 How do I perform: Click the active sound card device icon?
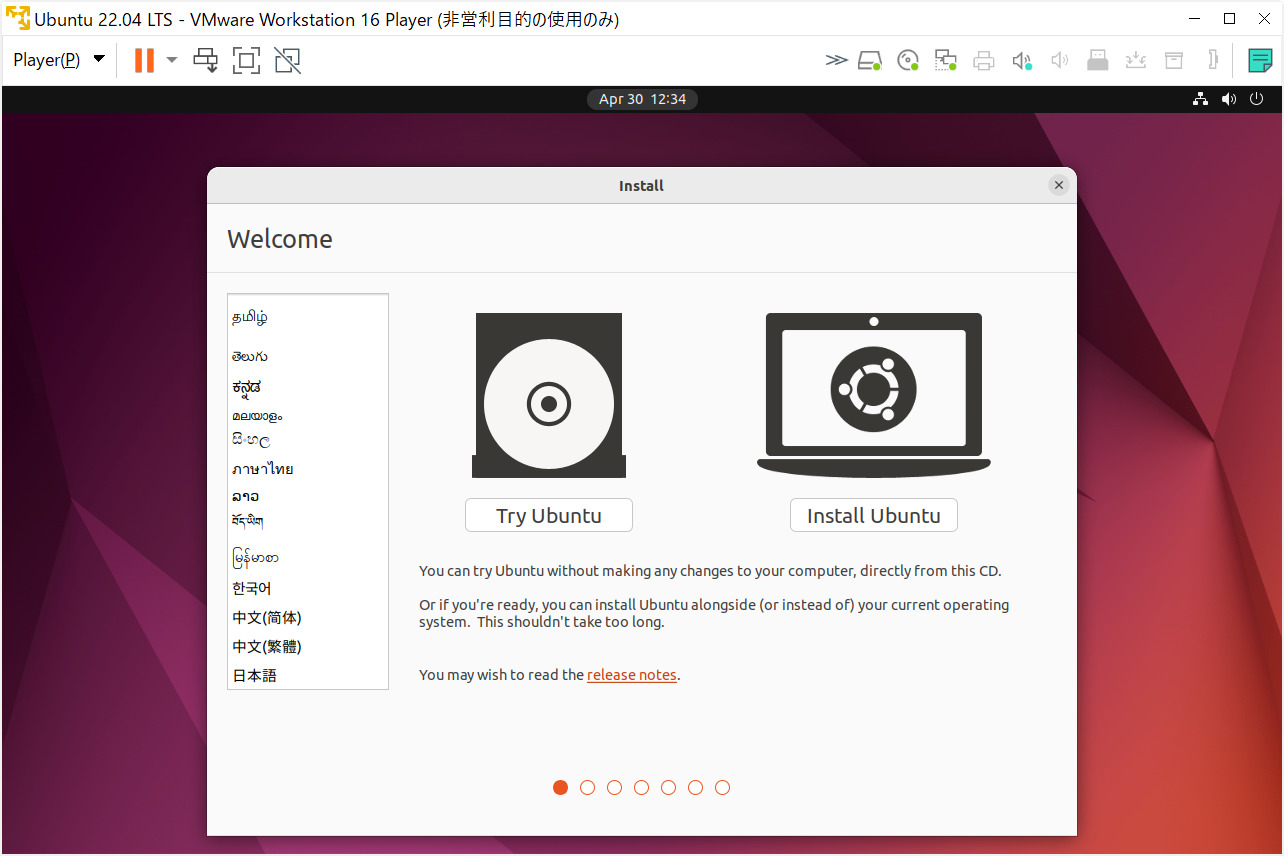tap(1022, 60)
